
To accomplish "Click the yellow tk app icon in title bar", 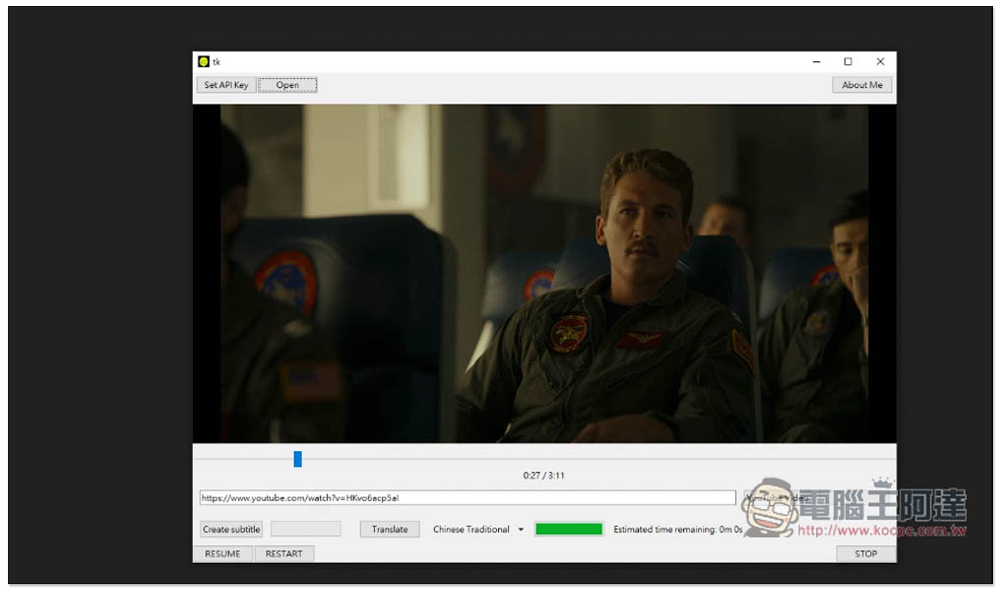I will tap(203, 62).
